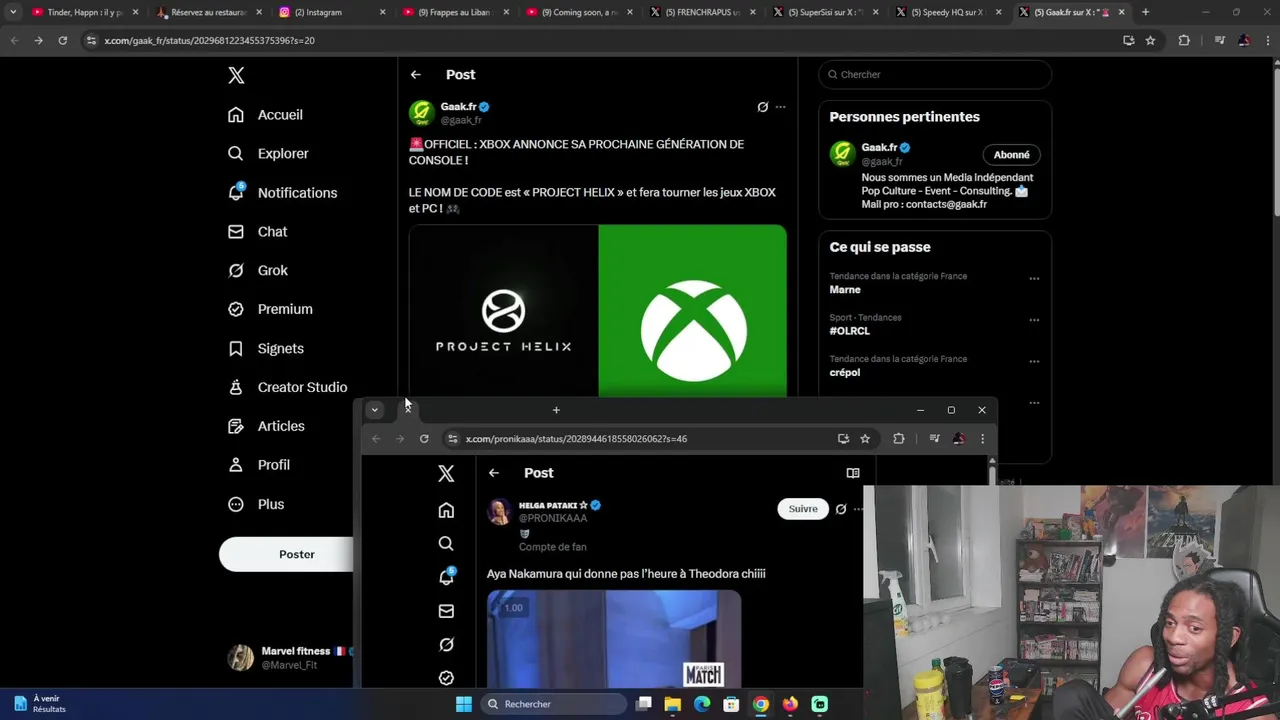The height and width of the screenshot is (720, 1280).
Task: Open the Marvel fitness account switcher
Action: click(290, 657)
